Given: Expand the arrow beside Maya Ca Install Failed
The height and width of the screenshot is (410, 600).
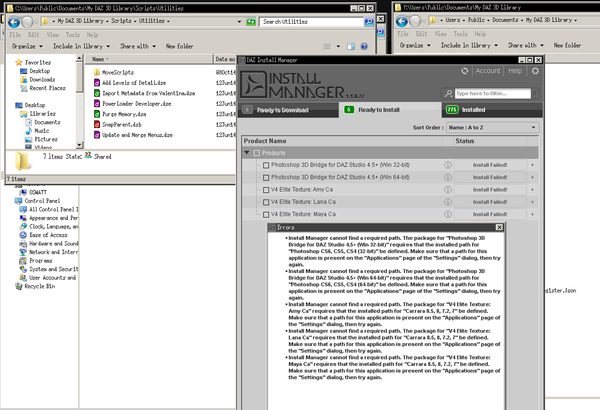Looking at the screenshot, I should point(532,214).
